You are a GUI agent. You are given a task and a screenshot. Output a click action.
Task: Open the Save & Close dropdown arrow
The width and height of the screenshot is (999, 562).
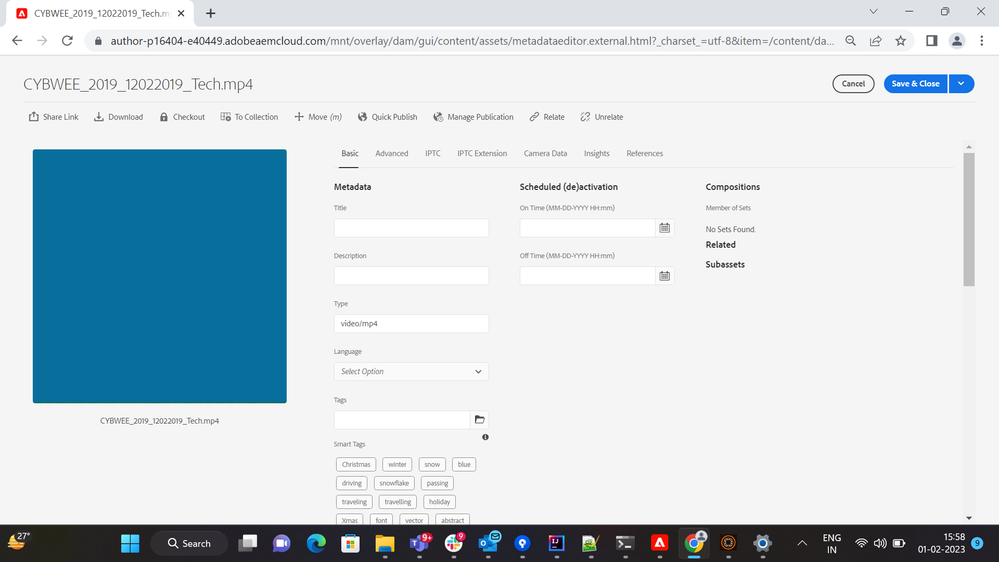click(x=960, y=84)
